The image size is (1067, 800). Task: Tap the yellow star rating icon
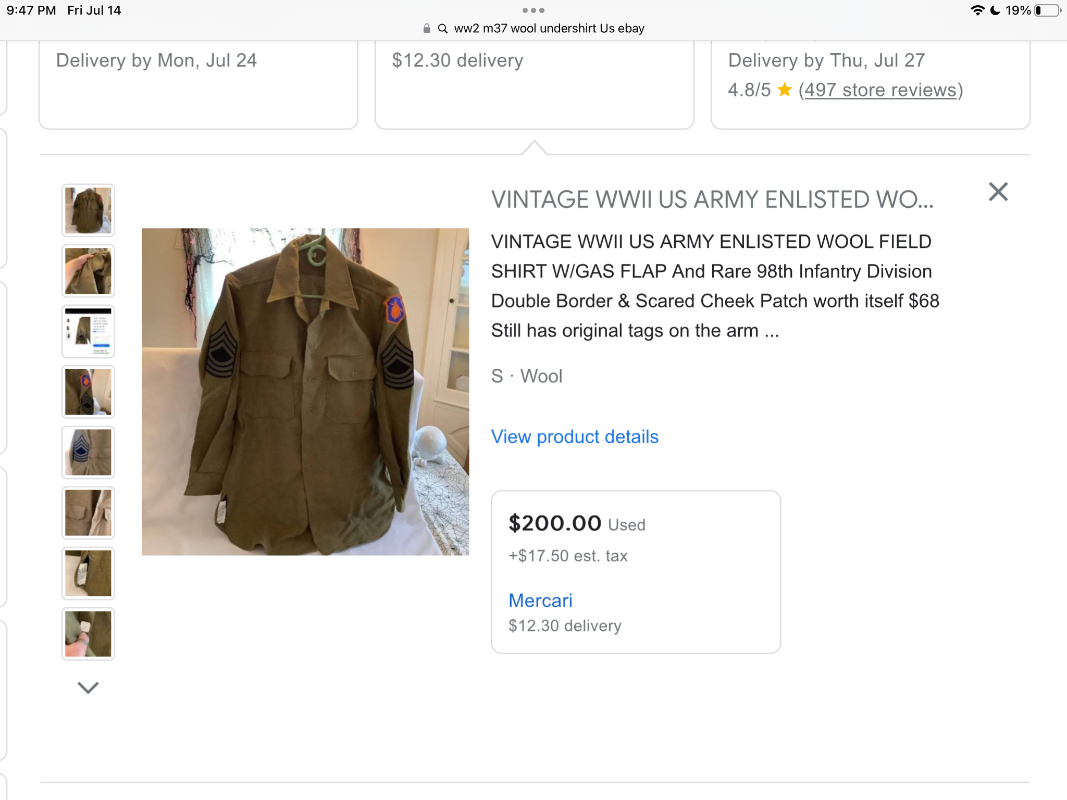coord(783,89)
